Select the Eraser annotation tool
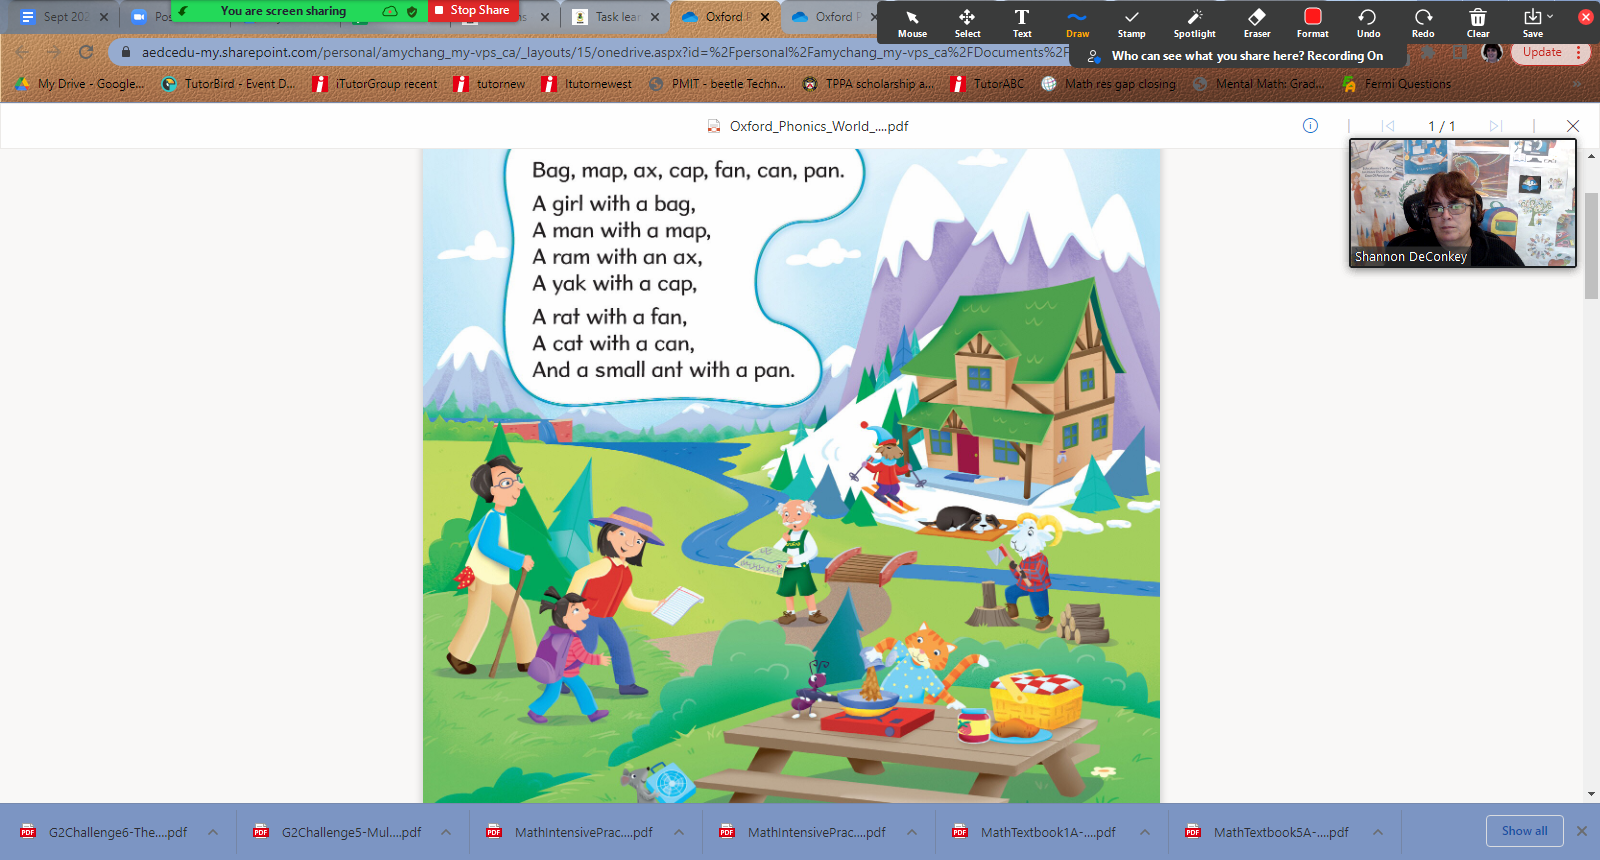This screenshot has width=1600, height=860. (x=1257, y=22)
